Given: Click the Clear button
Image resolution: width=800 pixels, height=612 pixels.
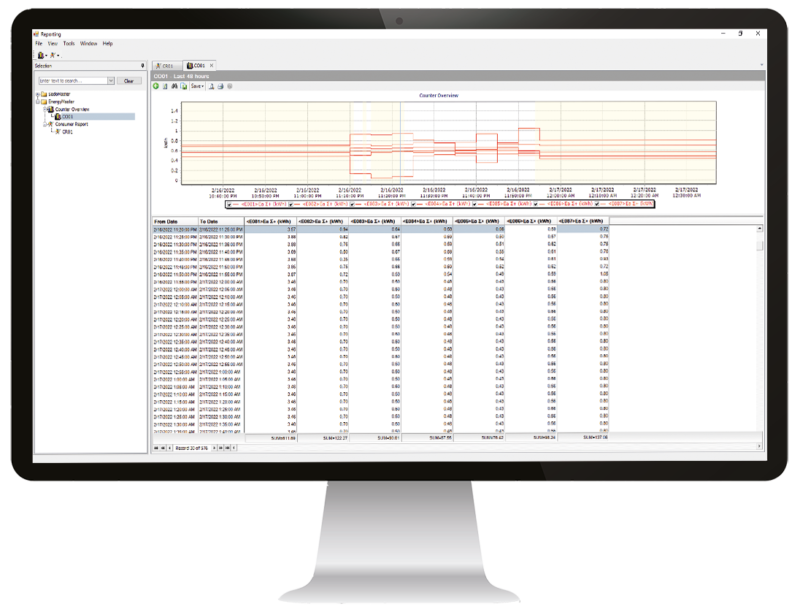Looking at the screenshot, I should click(128, 80).
